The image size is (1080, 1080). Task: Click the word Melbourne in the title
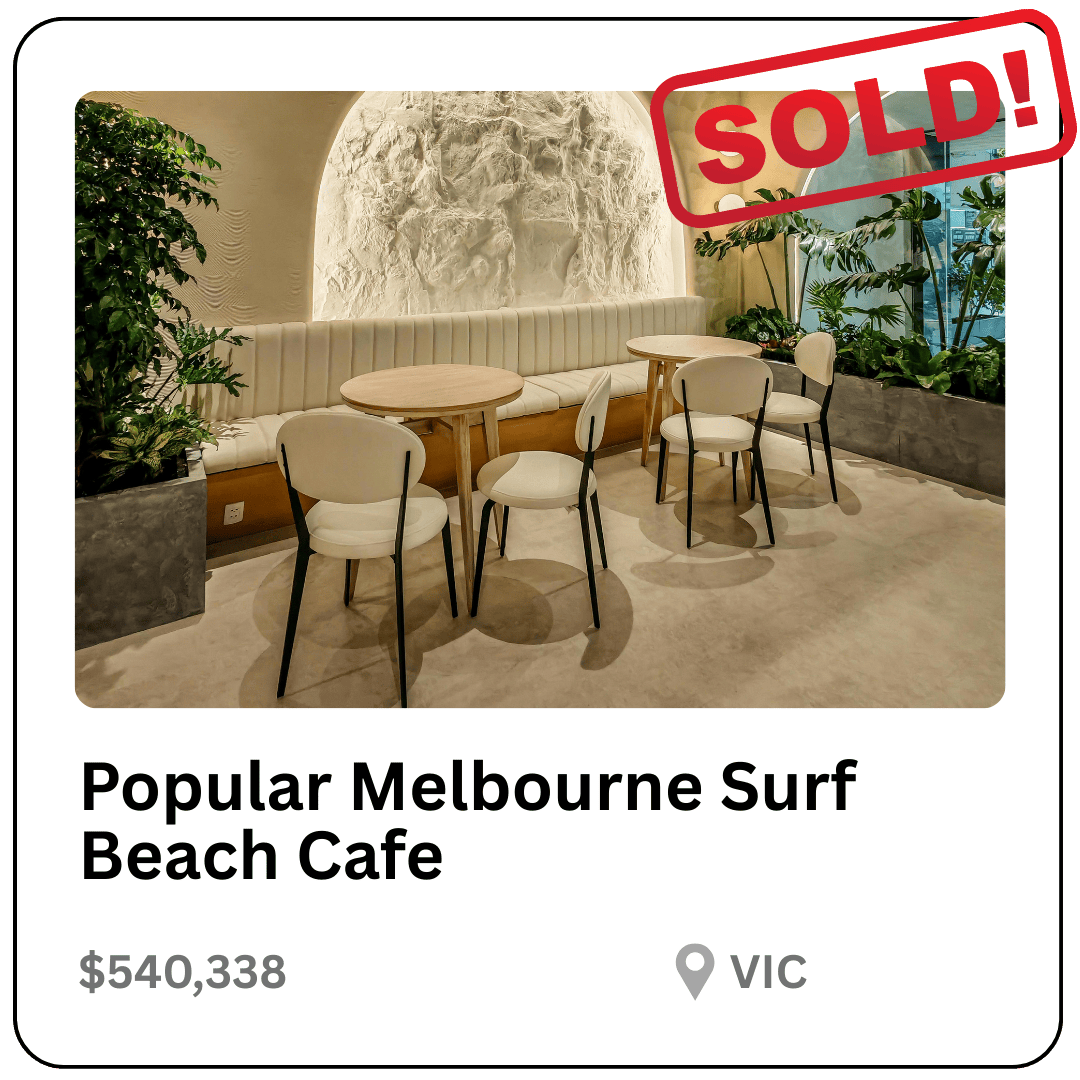point(526,787)
